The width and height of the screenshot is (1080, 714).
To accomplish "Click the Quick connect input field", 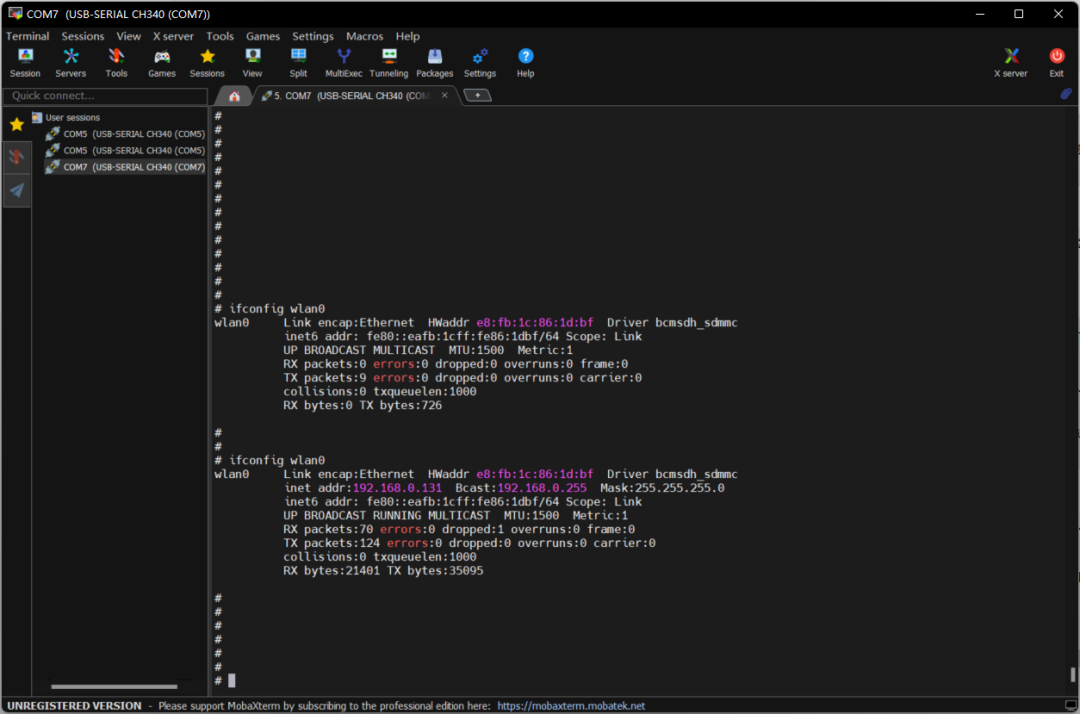I will (105, 96).
